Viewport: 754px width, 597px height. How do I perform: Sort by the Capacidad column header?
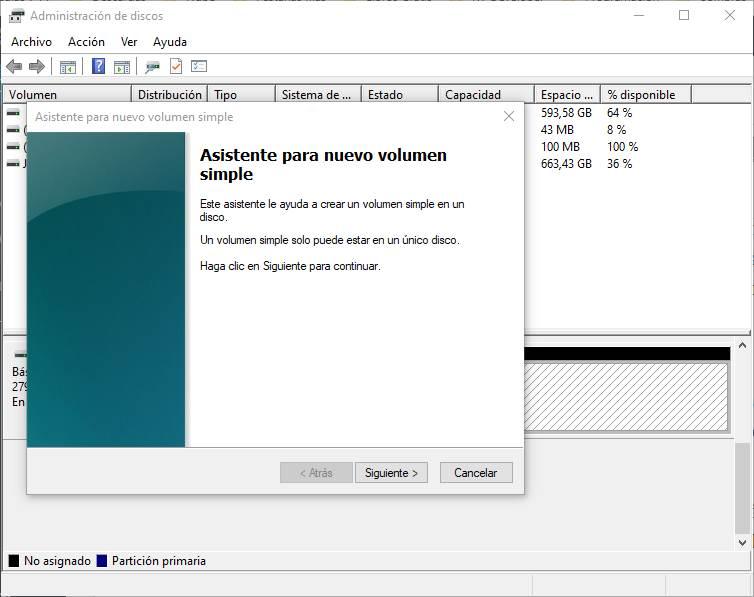(487, 94)
